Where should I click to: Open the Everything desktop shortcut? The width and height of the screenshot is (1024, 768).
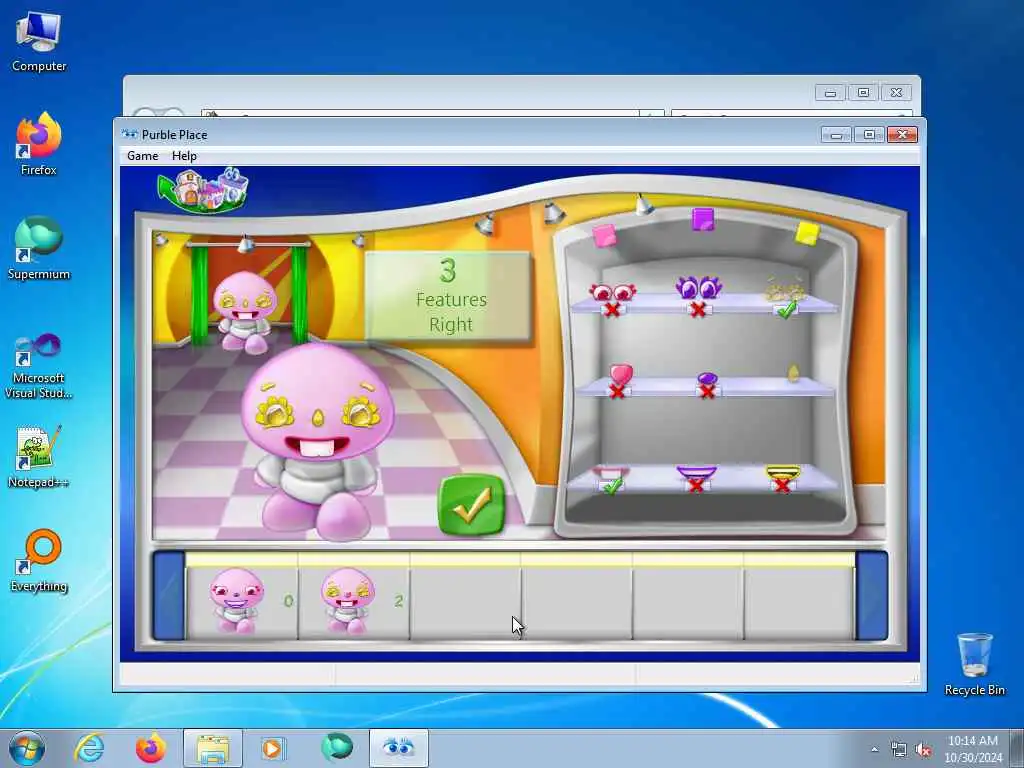[x=39, y=560]
